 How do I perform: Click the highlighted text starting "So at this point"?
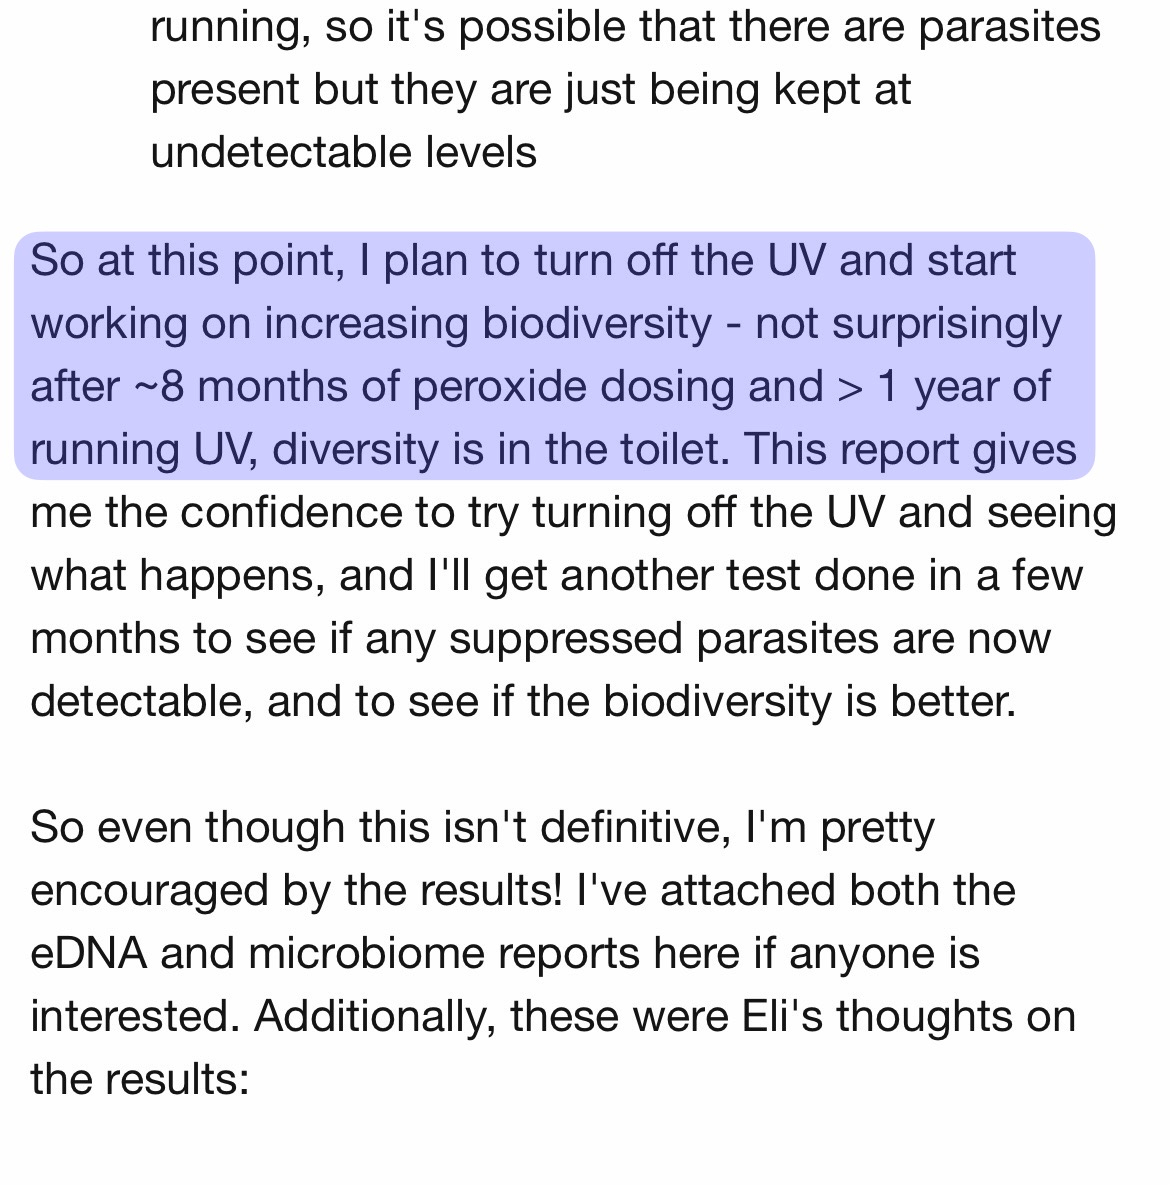[554, 355]
